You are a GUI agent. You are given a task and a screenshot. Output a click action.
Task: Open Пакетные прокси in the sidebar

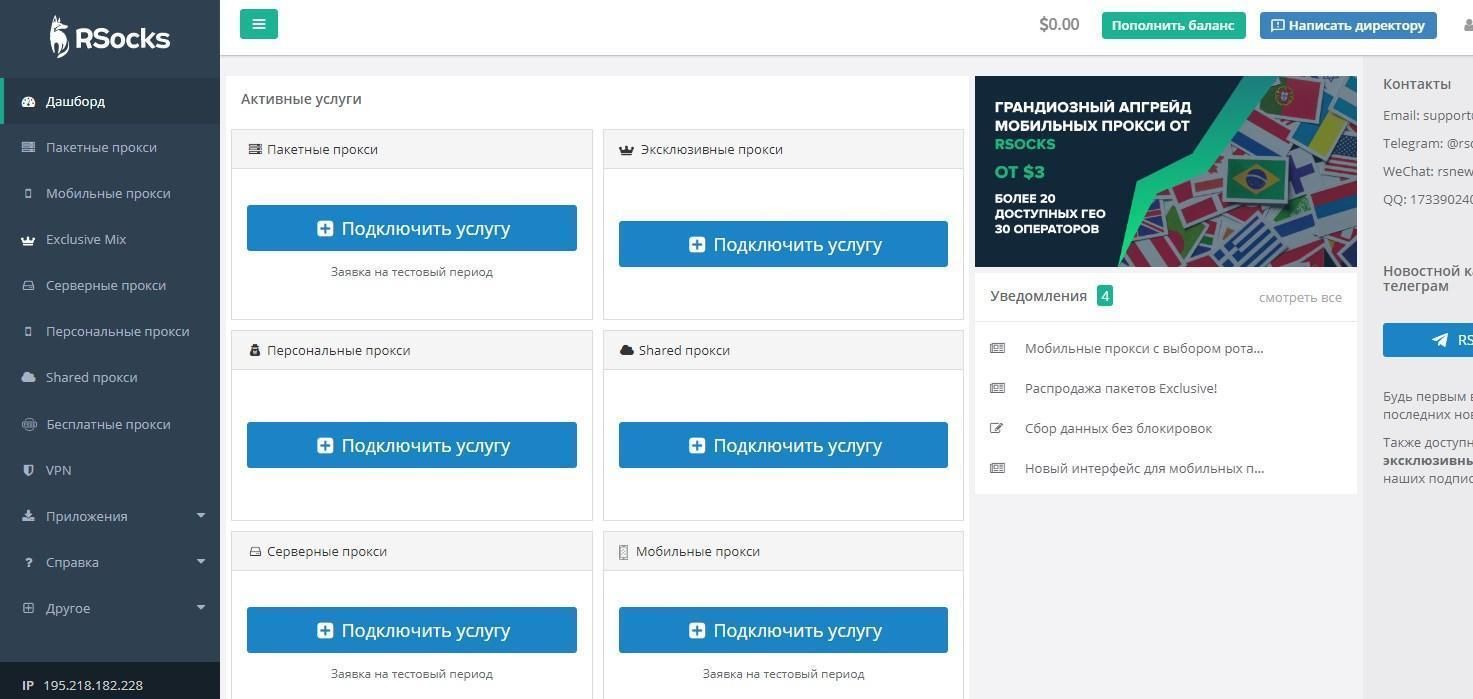110,147
